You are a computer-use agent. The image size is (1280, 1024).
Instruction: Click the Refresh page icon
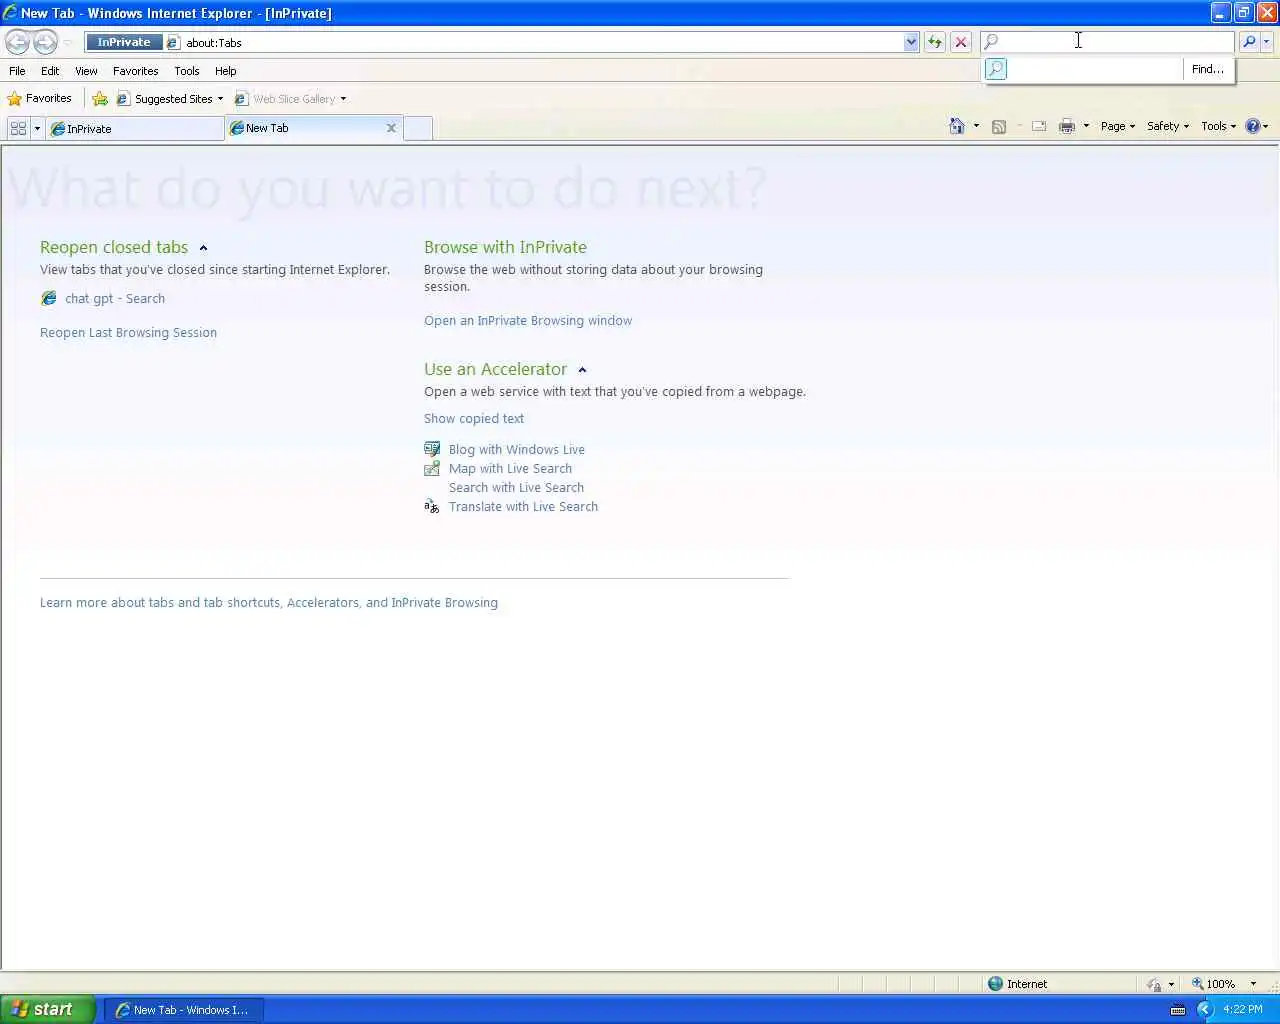[935, 42]
